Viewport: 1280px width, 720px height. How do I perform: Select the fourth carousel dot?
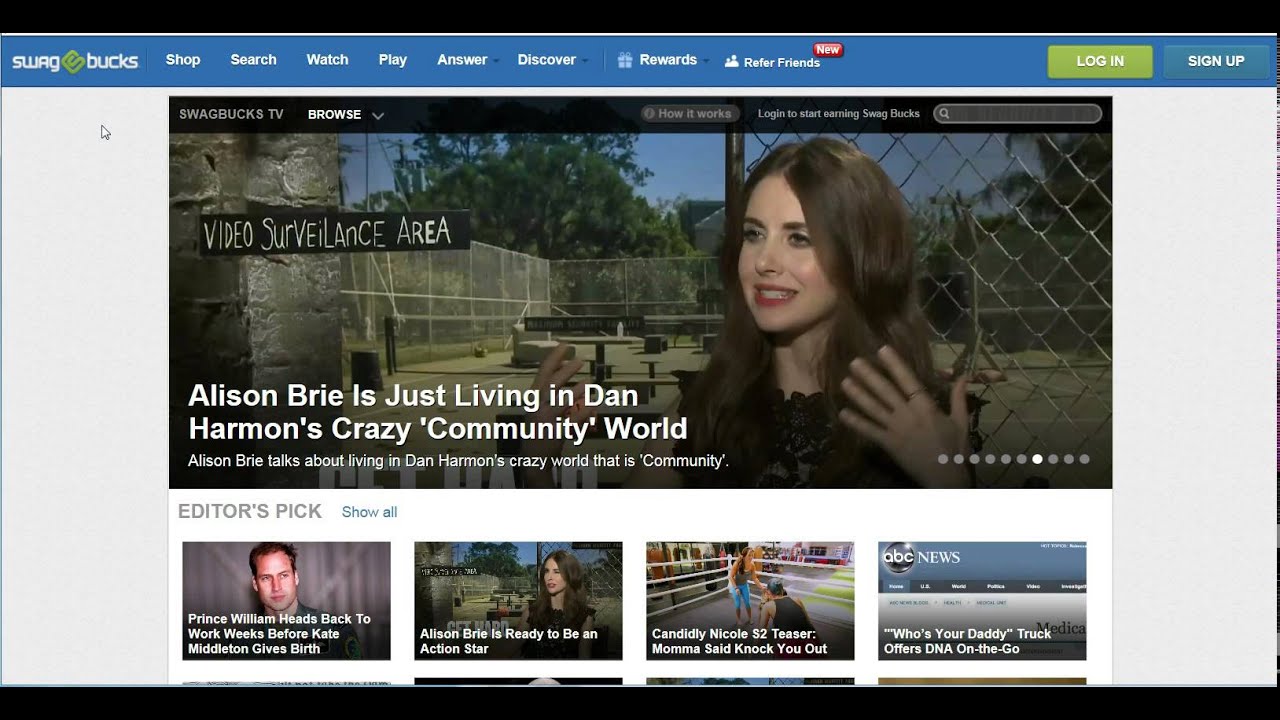[990, 459]
